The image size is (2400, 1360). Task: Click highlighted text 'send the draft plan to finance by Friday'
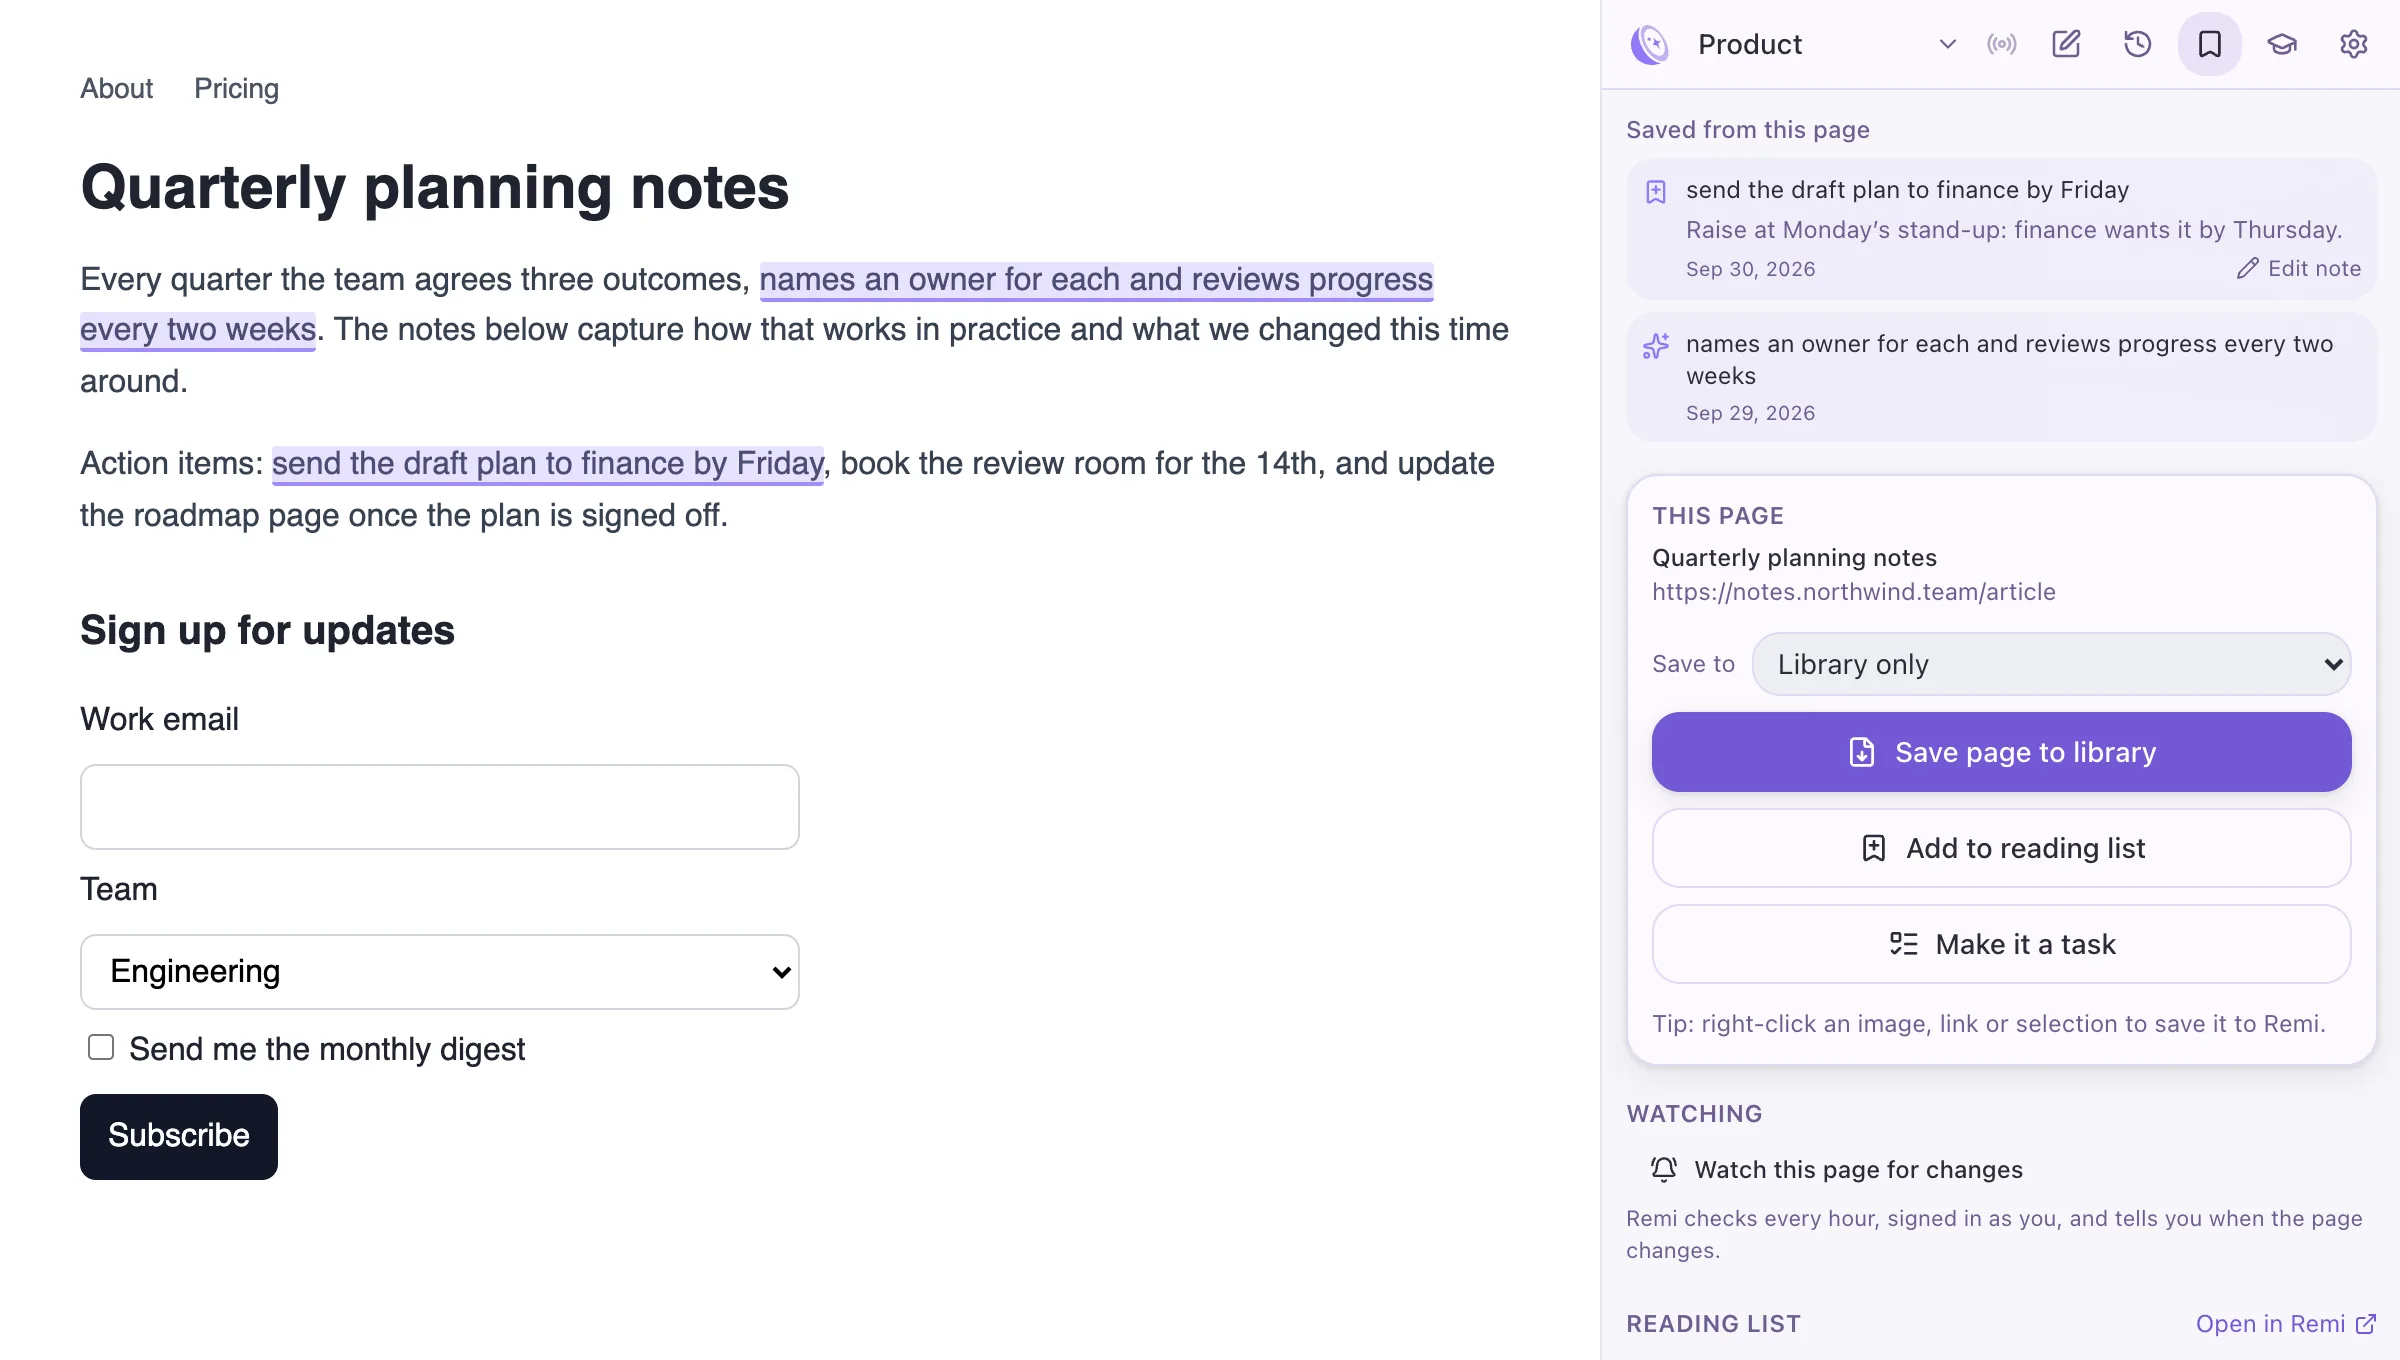coord(547,464)
